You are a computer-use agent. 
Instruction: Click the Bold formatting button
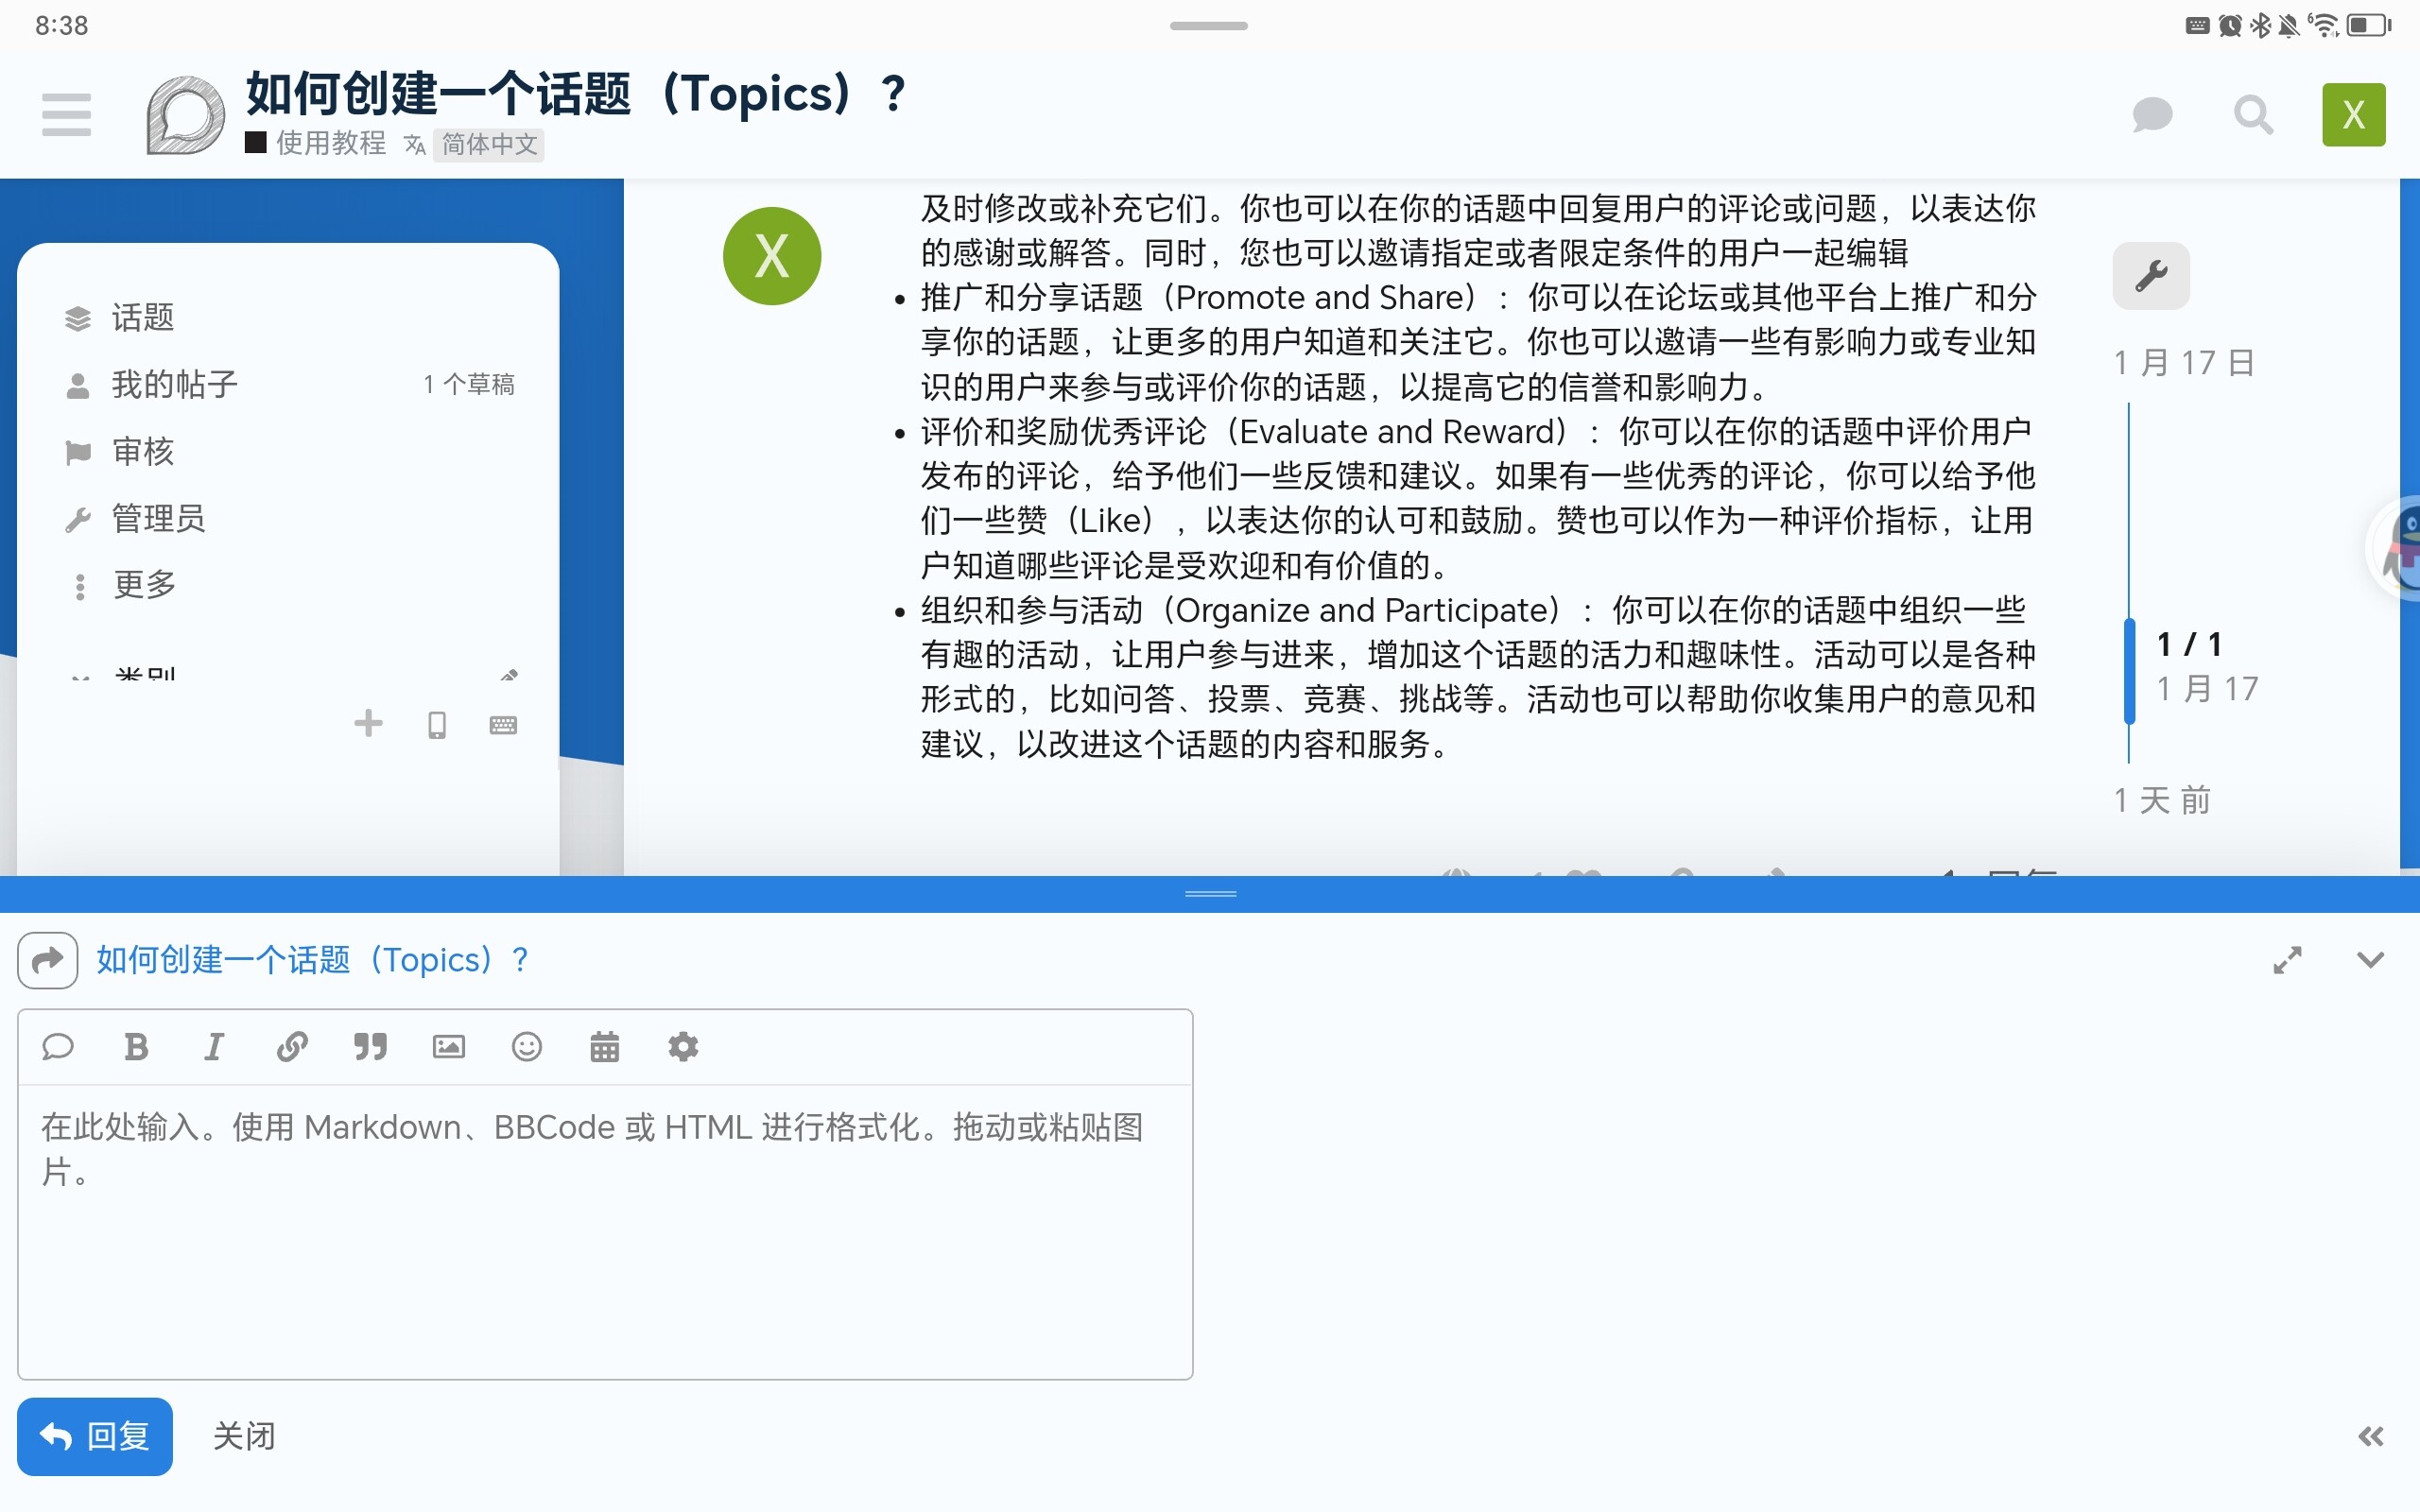(x=136, y=1047)
